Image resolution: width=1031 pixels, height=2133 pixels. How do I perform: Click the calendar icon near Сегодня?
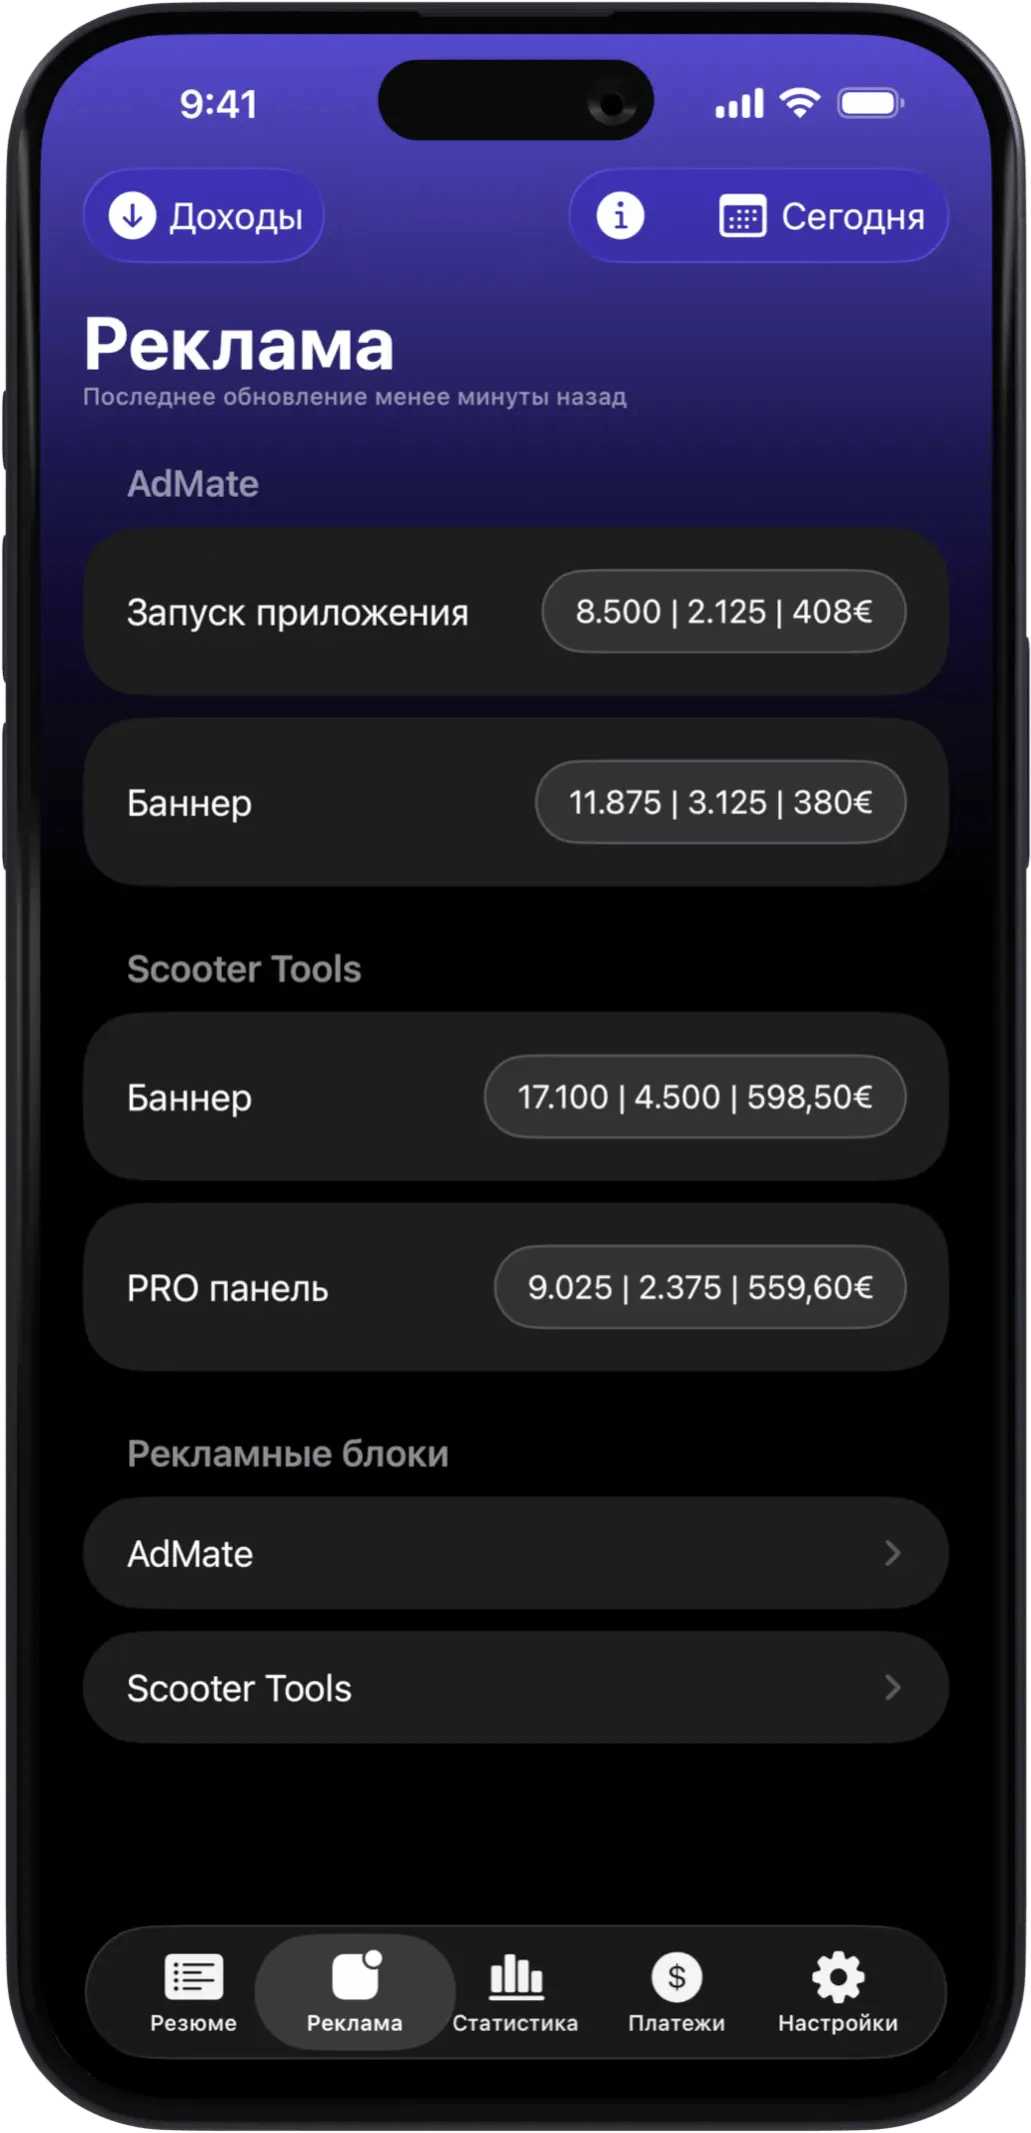[x=742, y=217]
